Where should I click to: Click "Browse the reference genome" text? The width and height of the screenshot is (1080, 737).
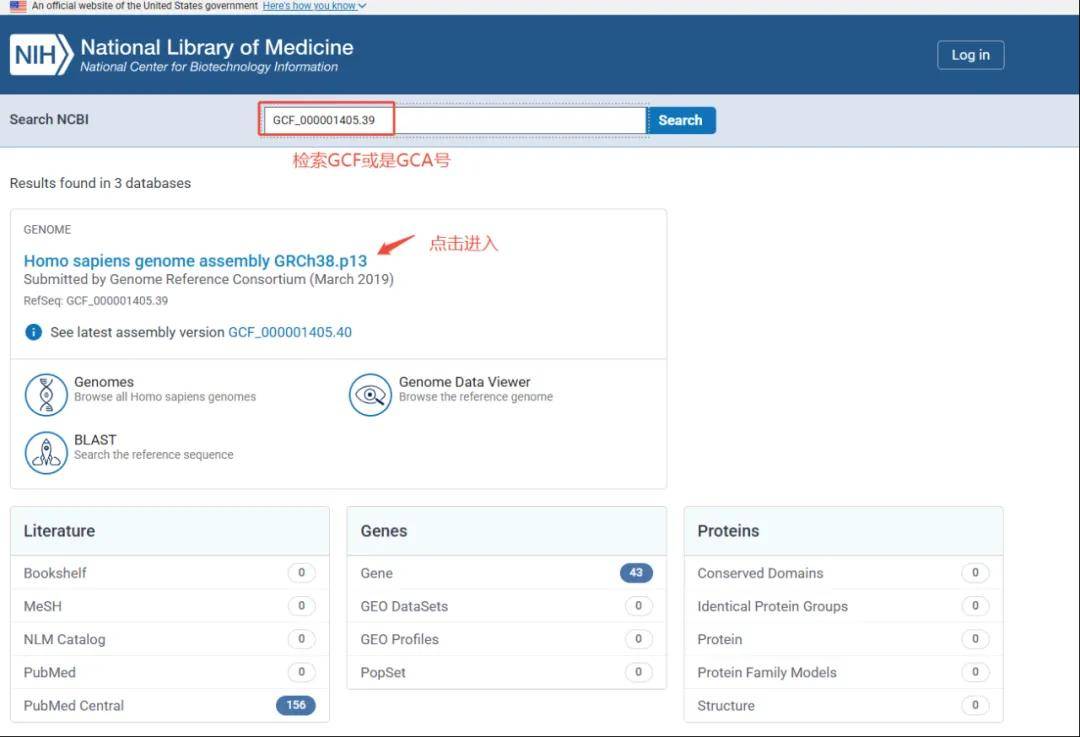(476, 397)
